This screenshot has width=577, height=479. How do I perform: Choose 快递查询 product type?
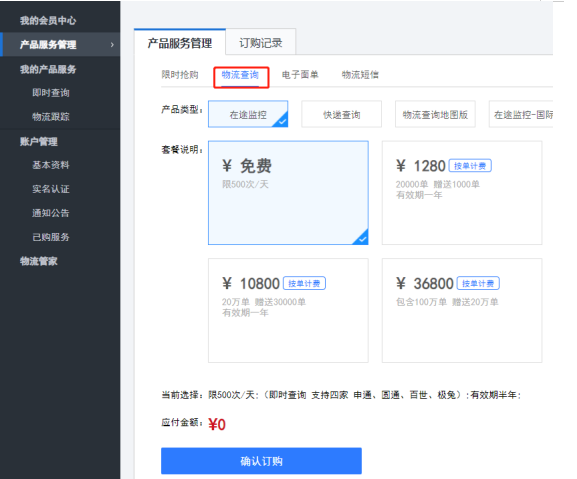point(341,114)
